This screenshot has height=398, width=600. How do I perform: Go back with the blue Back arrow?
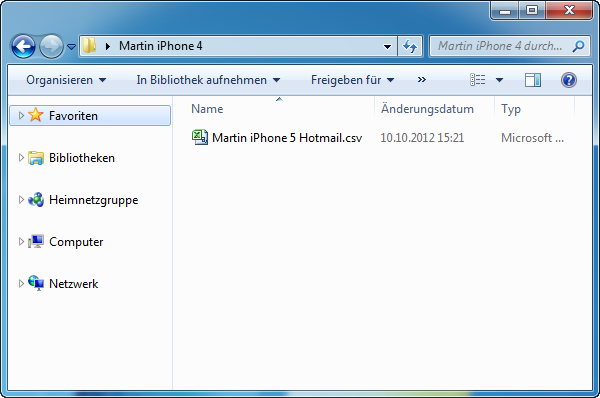pos(23,47)
